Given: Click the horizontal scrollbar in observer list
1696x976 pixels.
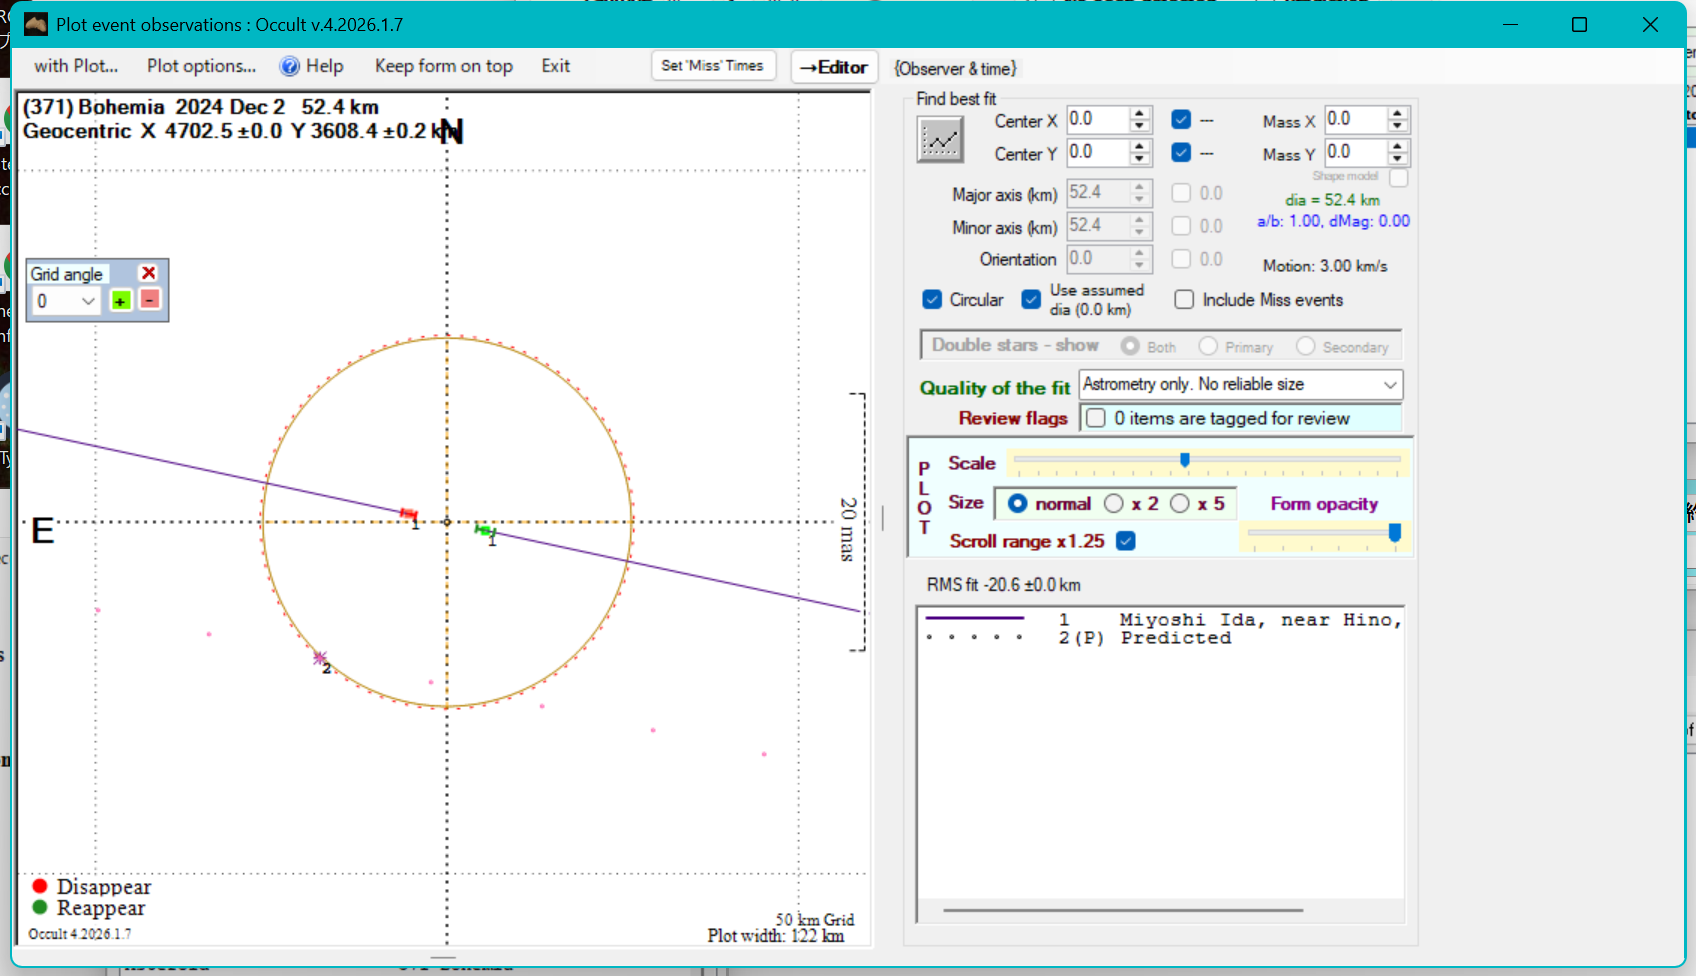Looking at the screenshot, I should pos(1122,911).
